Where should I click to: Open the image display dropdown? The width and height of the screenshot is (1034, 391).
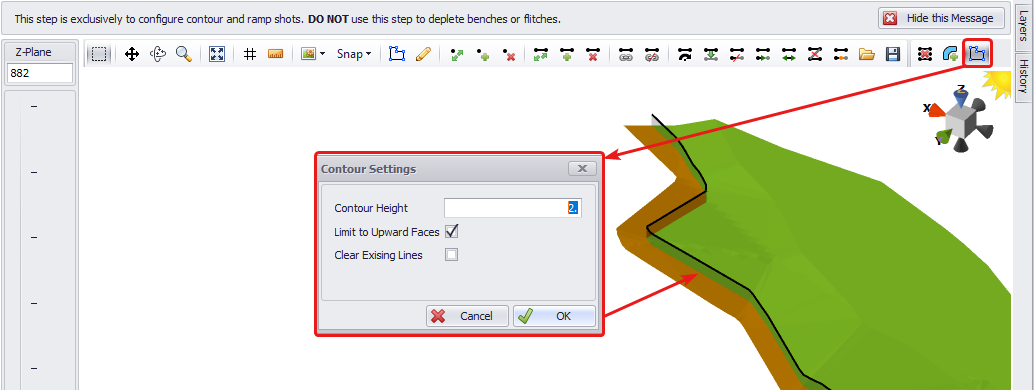tap(313, 54)
